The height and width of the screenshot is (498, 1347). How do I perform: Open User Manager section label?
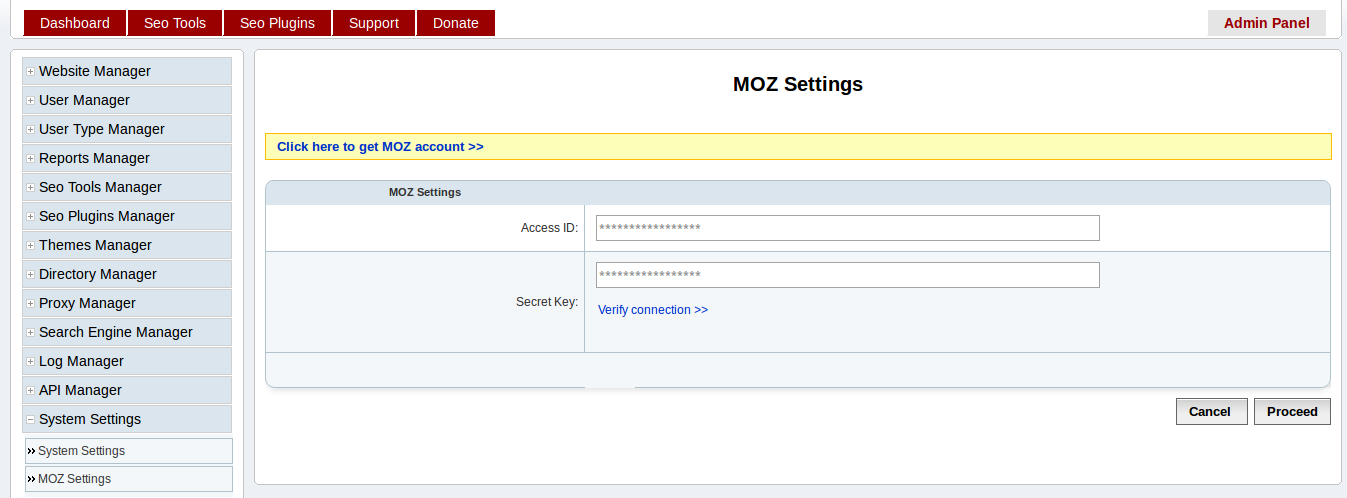[x=84, y=100]
